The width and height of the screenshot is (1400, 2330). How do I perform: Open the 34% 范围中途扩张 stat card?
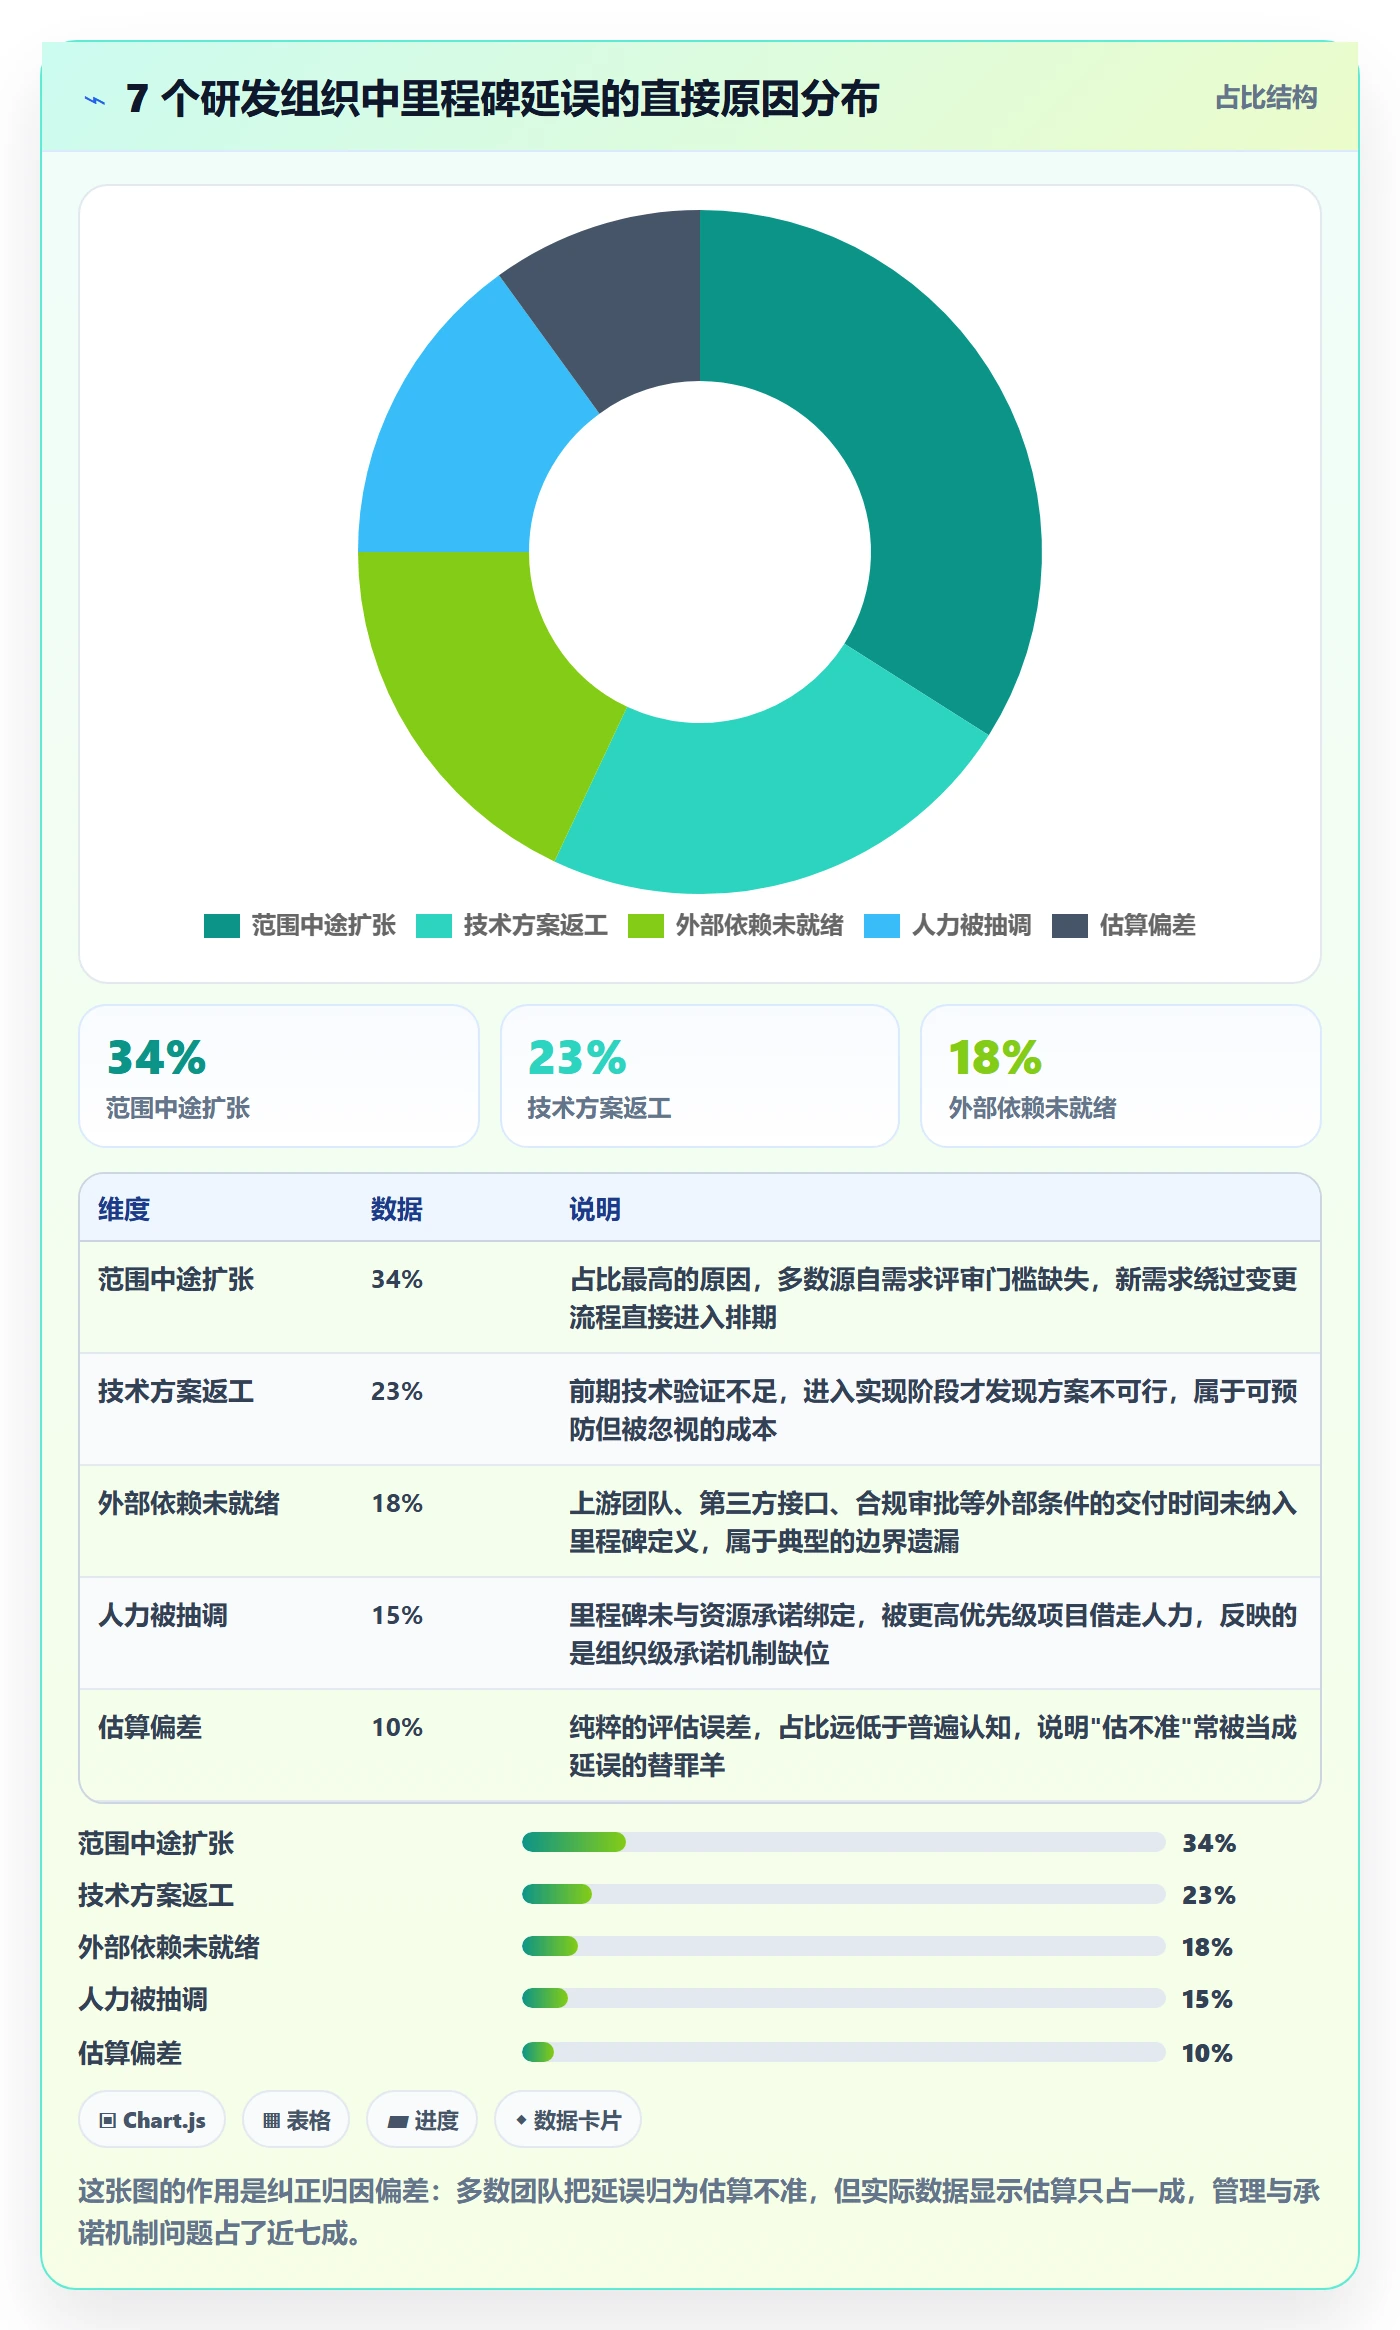point(279,1076)
